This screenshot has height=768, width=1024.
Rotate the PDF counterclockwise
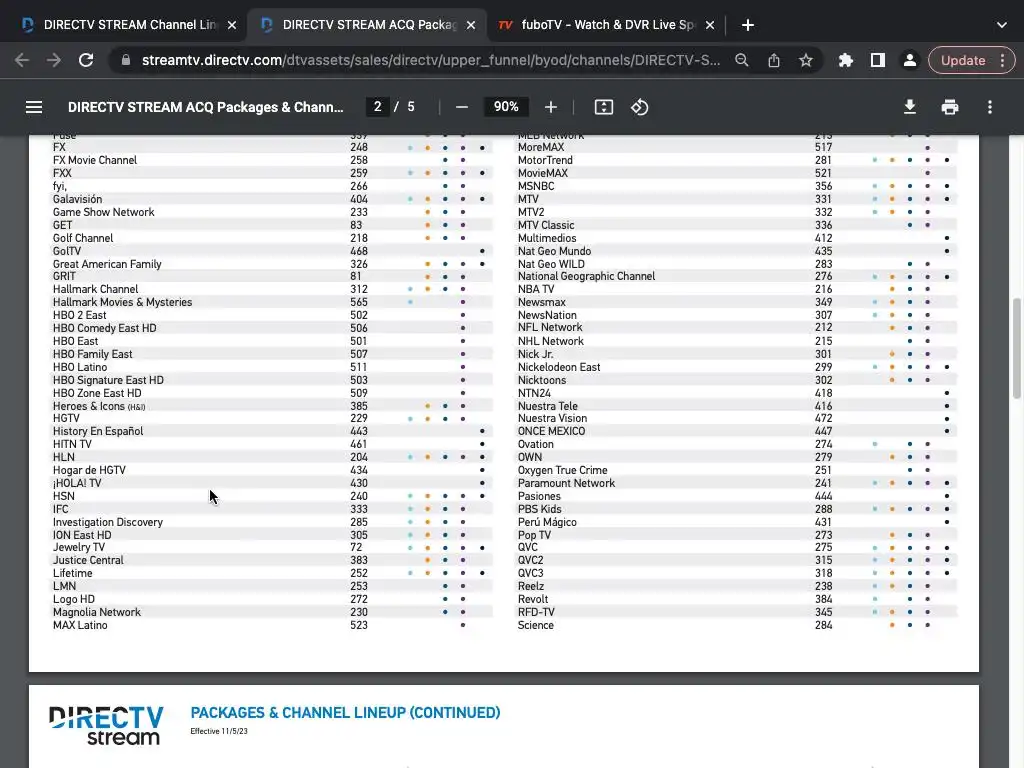(639, 107)
